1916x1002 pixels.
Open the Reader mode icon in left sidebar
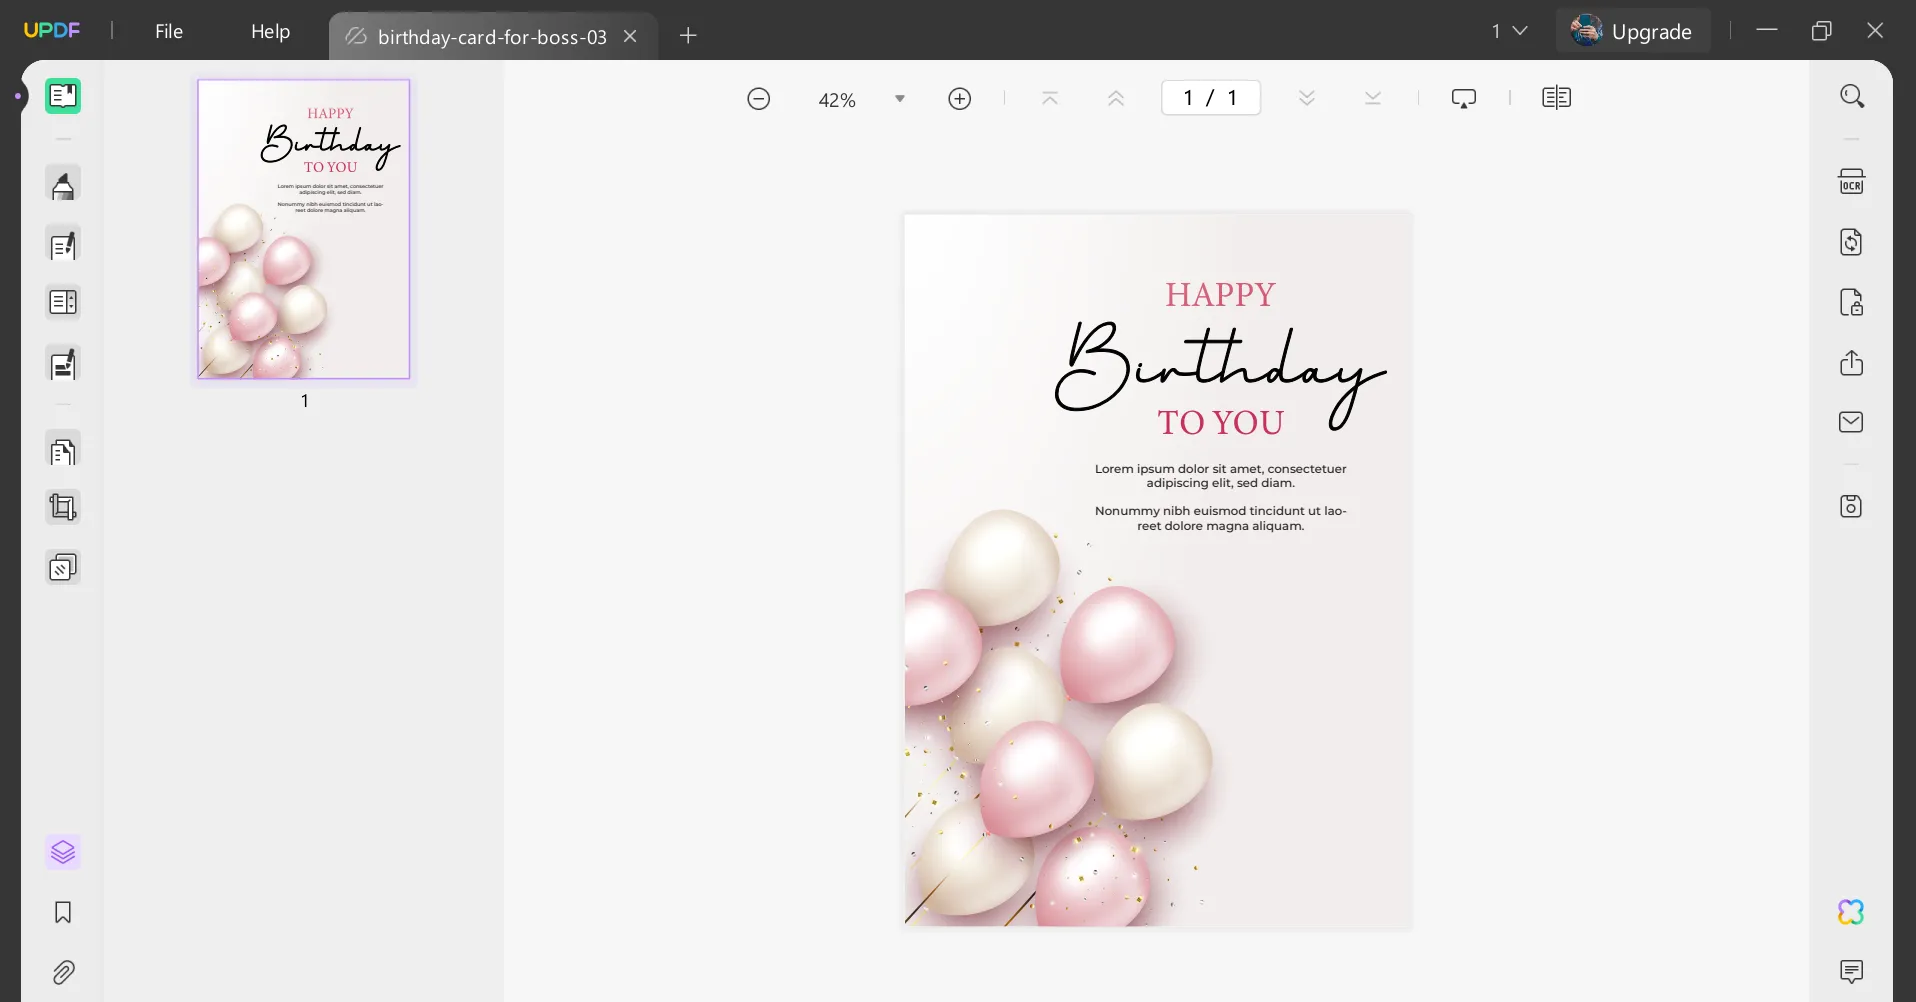click(63, 96)
